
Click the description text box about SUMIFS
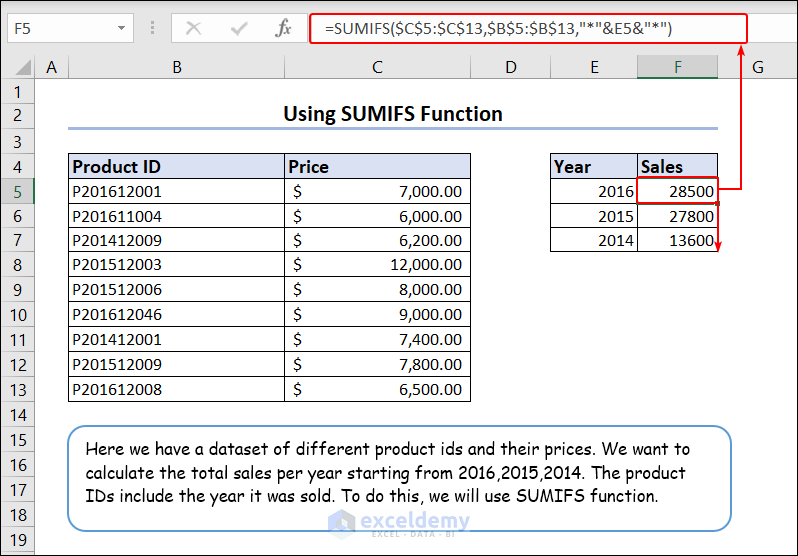(x=400, y=479)
